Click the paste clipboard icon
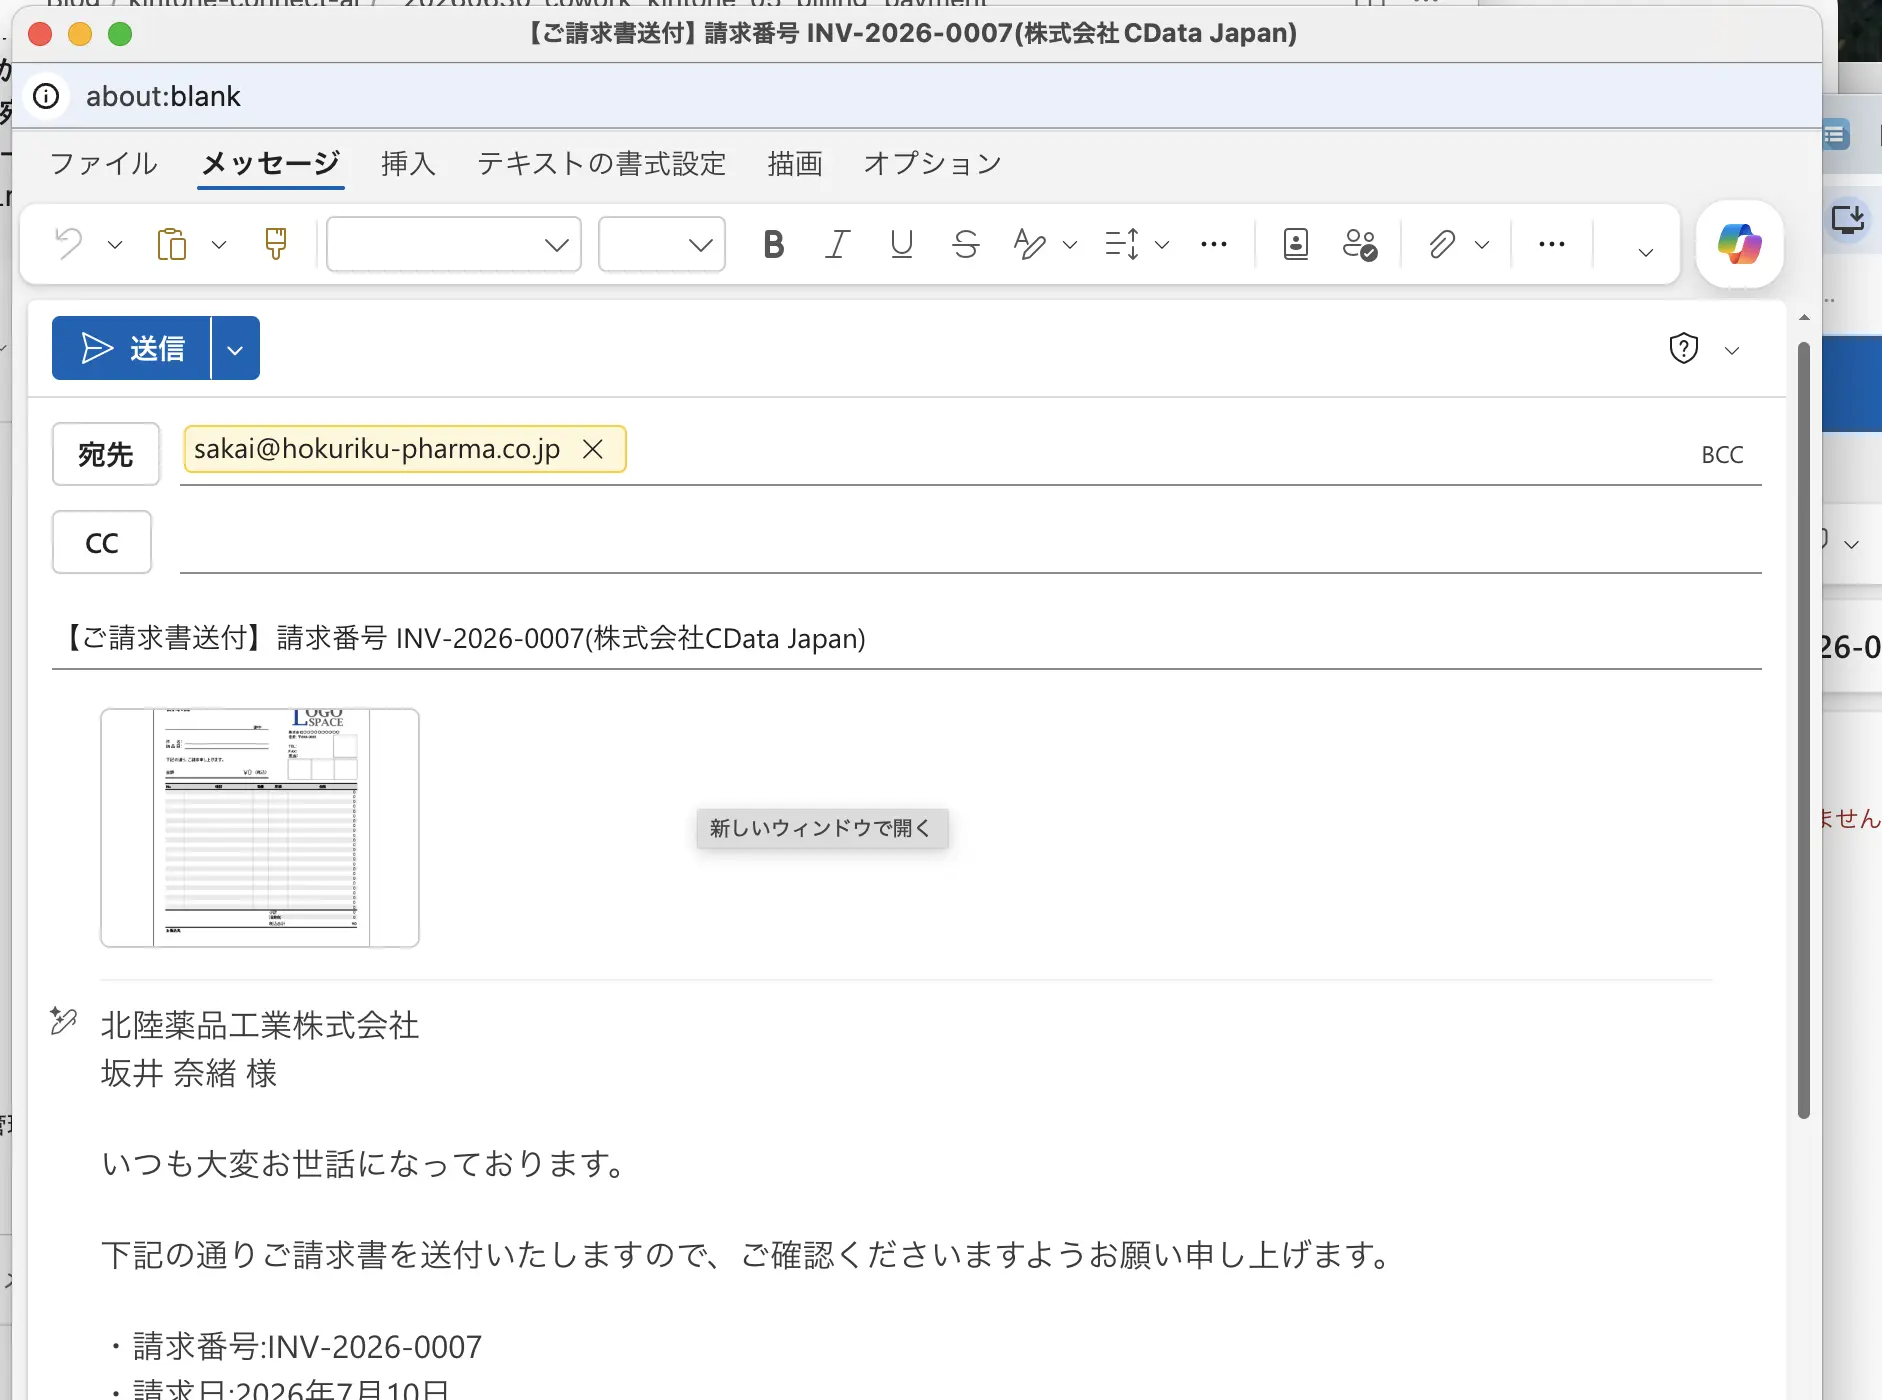Screen dimensions: 1882x1400 (x=172, y=244)
